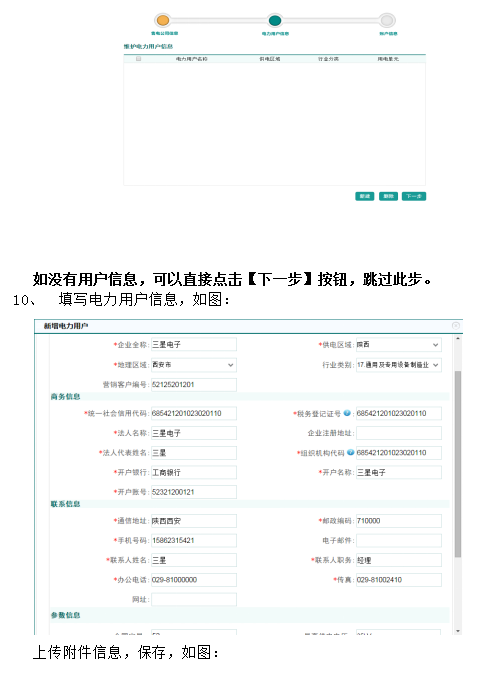Click the 营销客户编号 field

point(194,384)
